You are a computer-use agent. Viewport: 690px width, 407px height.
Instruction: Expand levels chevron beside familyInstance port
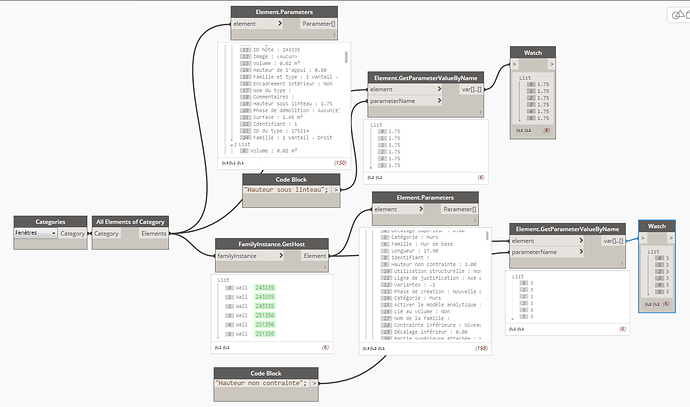(x=280, y=256)
